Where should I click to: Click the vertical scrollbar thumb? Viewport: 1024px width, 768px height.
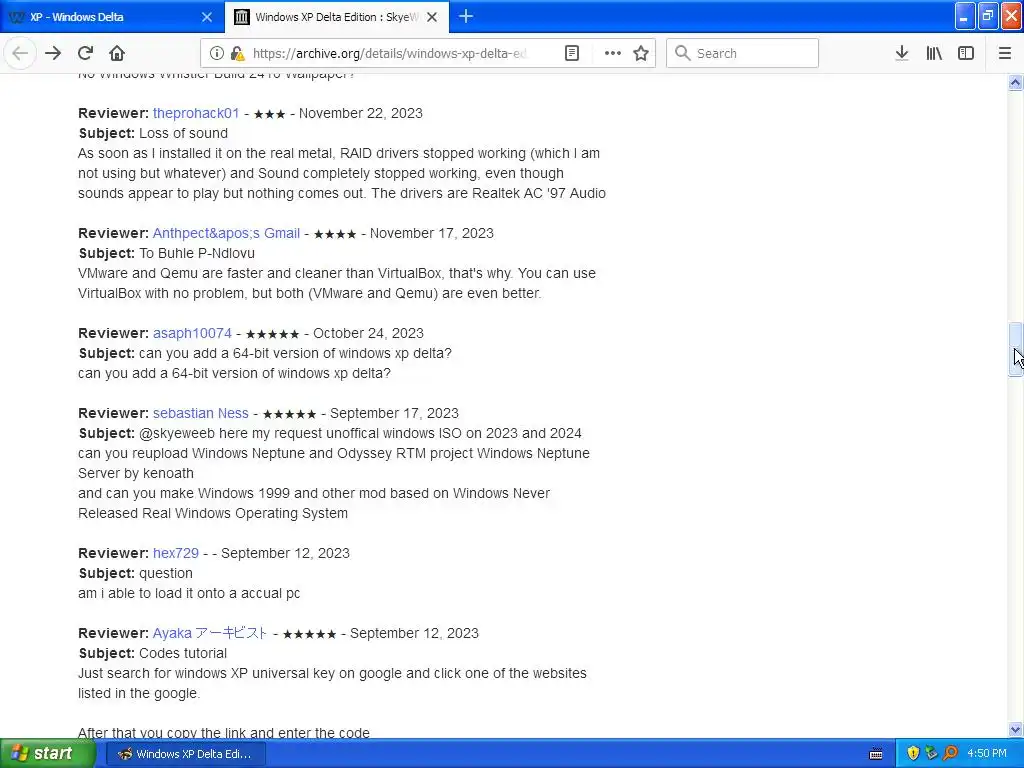tap(1015, 349)
